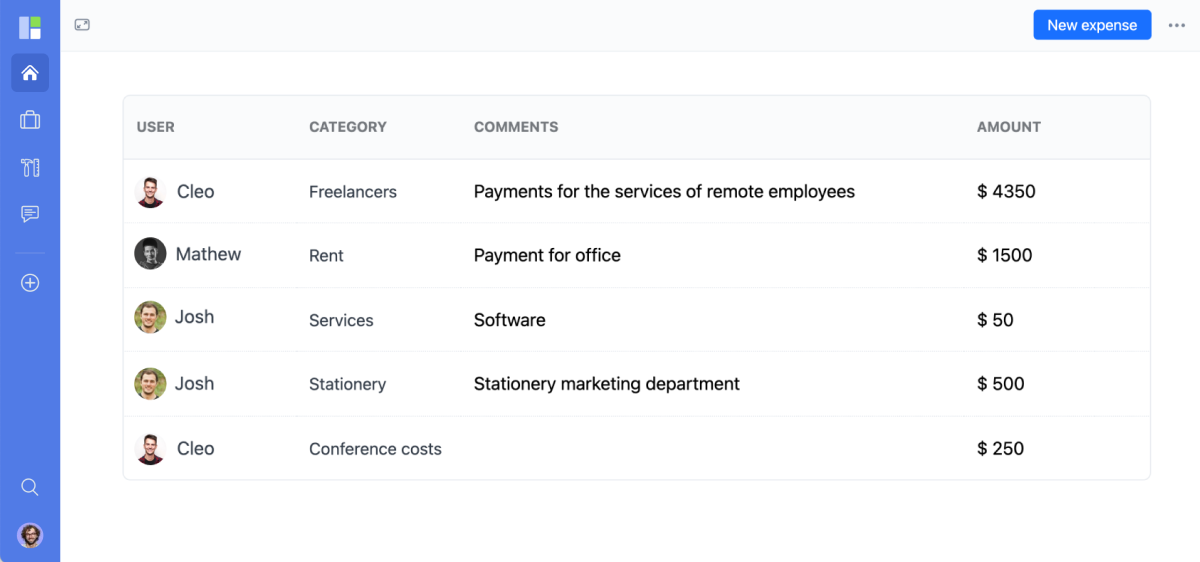Click the plus add icon in the sidebar

tap(30, 283)
